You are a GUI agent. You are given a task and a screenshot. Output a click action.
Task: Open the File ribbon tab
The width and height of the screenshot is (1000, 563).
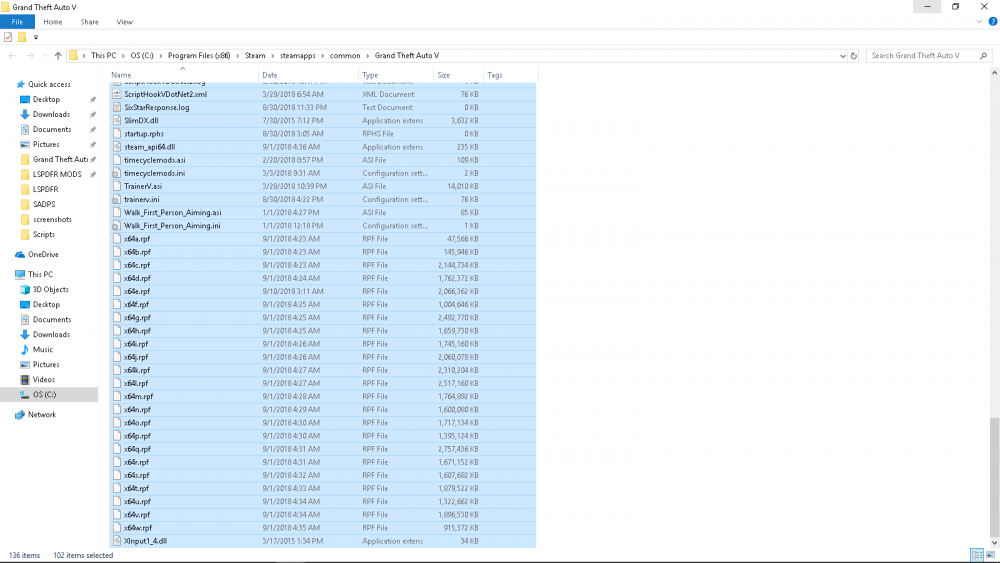tap(17, 22)
